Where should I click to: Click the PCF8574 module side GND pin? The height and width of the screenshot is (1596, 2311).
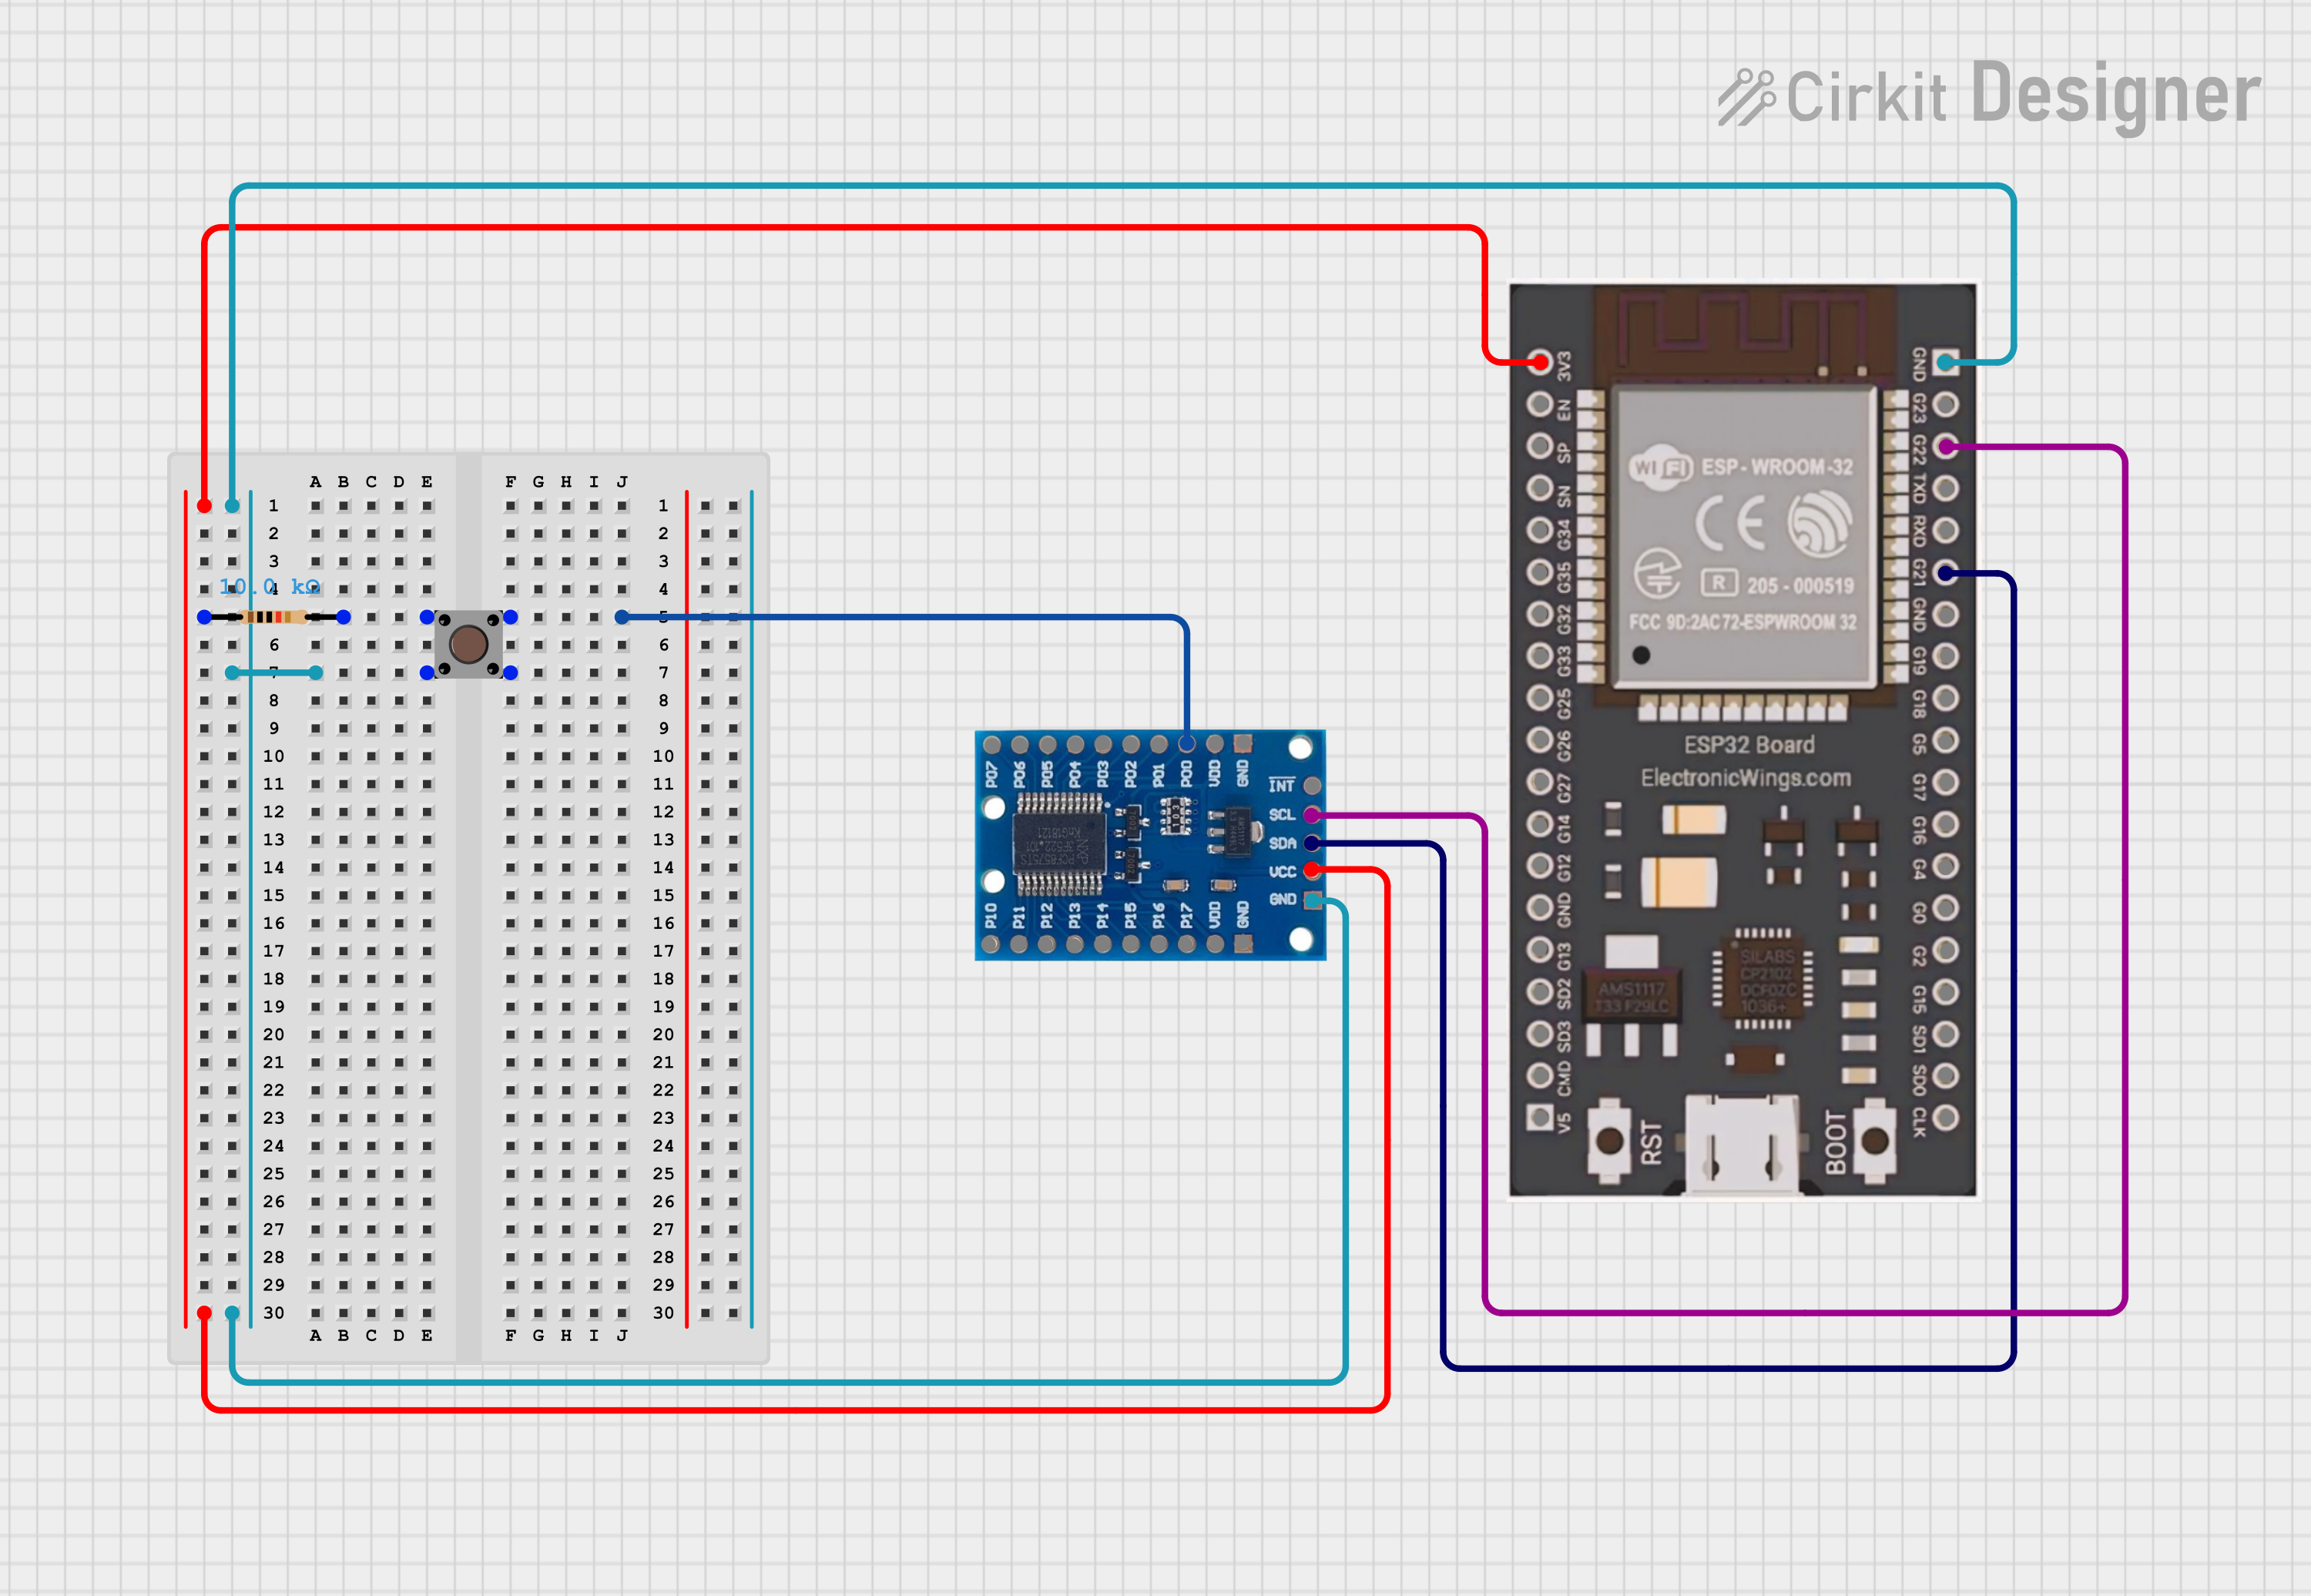pos(1312,900)
